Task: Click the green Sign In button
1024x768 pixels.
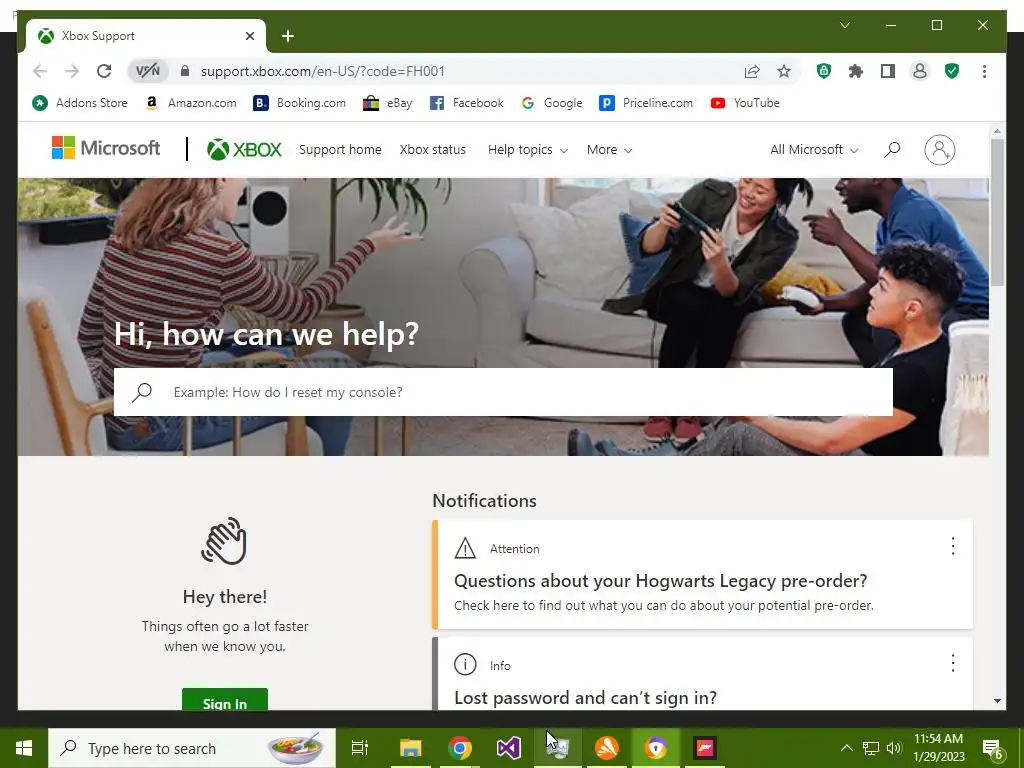Action: [x=225, y=699]
